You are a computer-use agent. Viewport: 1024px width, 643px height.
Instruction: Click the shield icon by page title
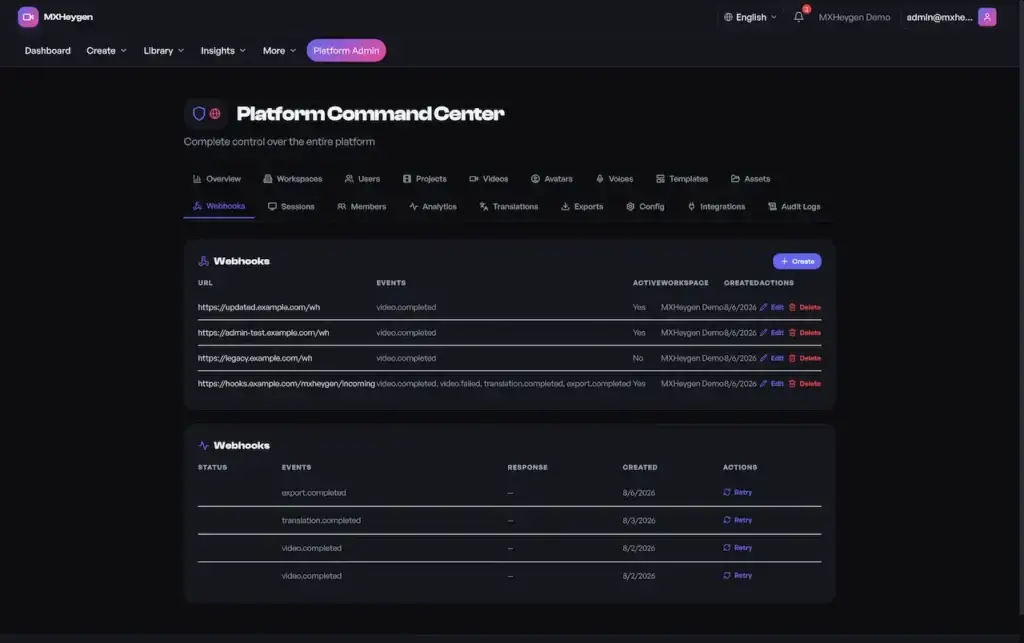(x=199, y=114)
